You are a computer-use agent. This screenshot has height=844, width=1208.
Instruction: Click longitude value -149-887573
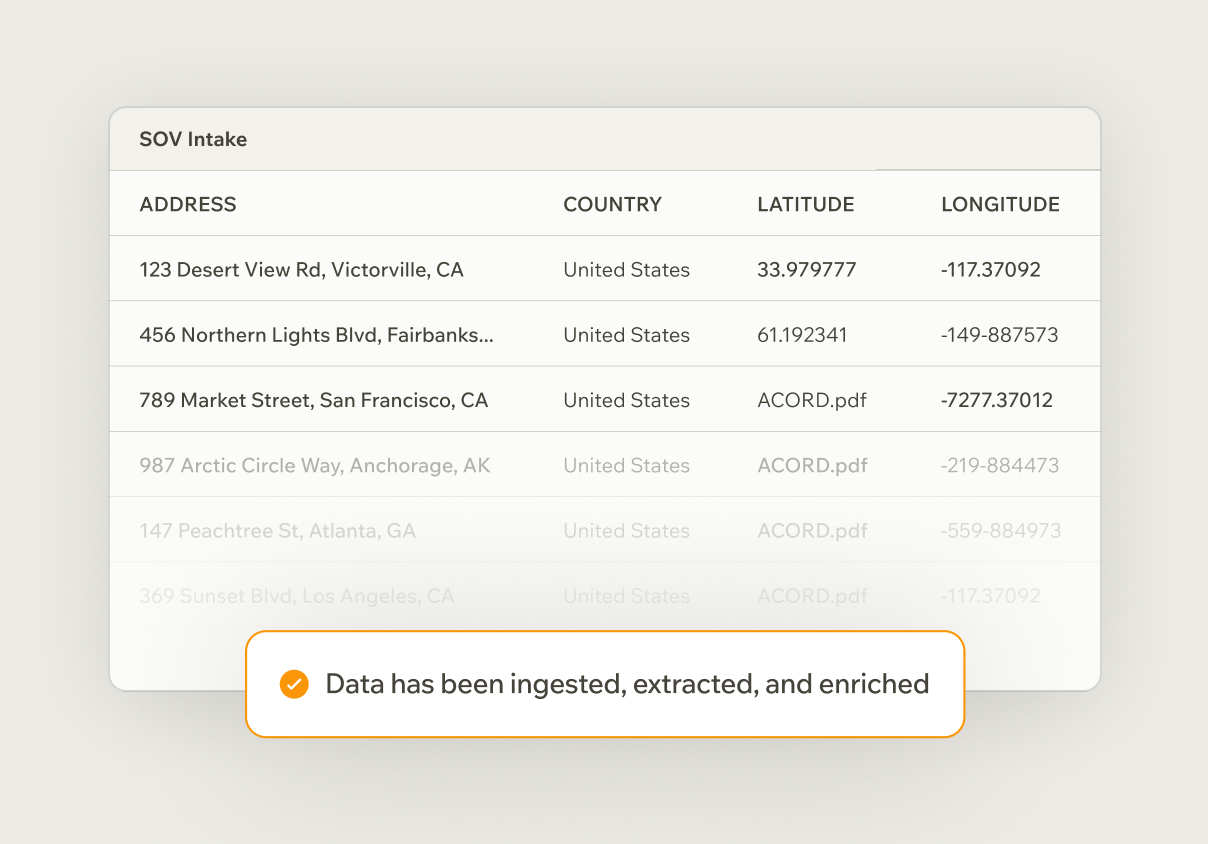coord(999,335)
